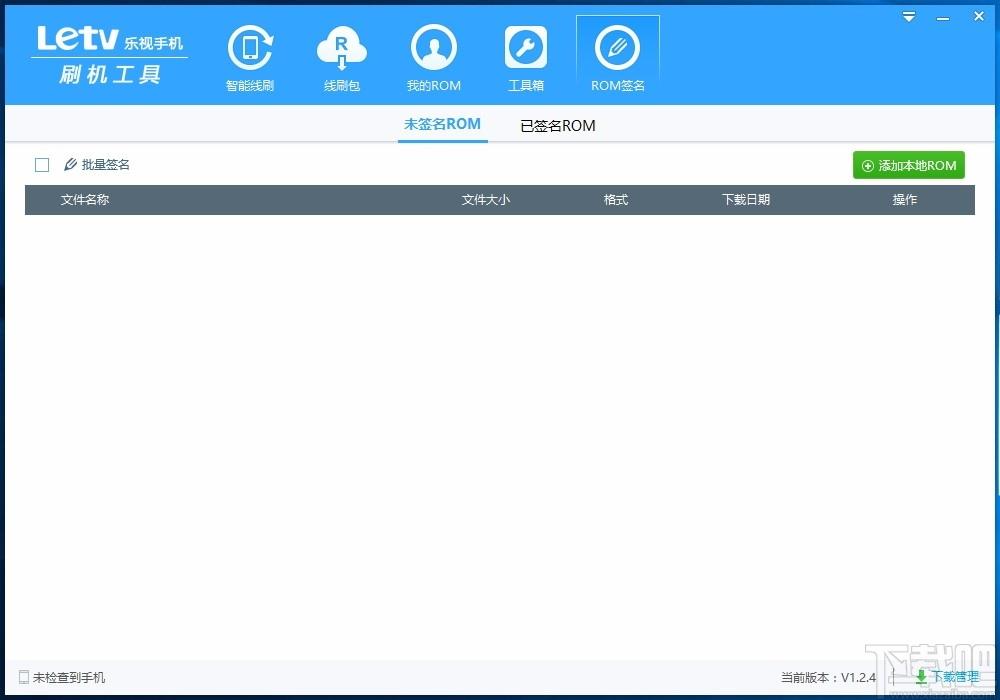Click the 格式 column header

tap(616, 200)
